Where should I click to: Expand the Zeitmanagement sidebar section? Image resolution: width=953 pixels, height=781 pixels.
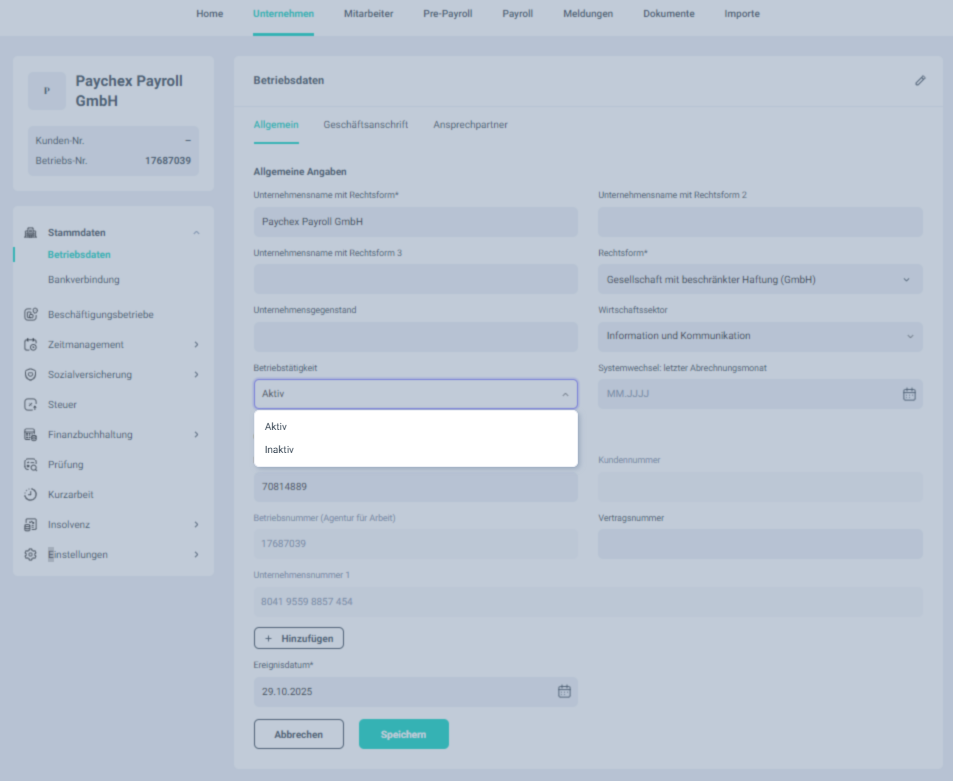[x=196, y=345]
